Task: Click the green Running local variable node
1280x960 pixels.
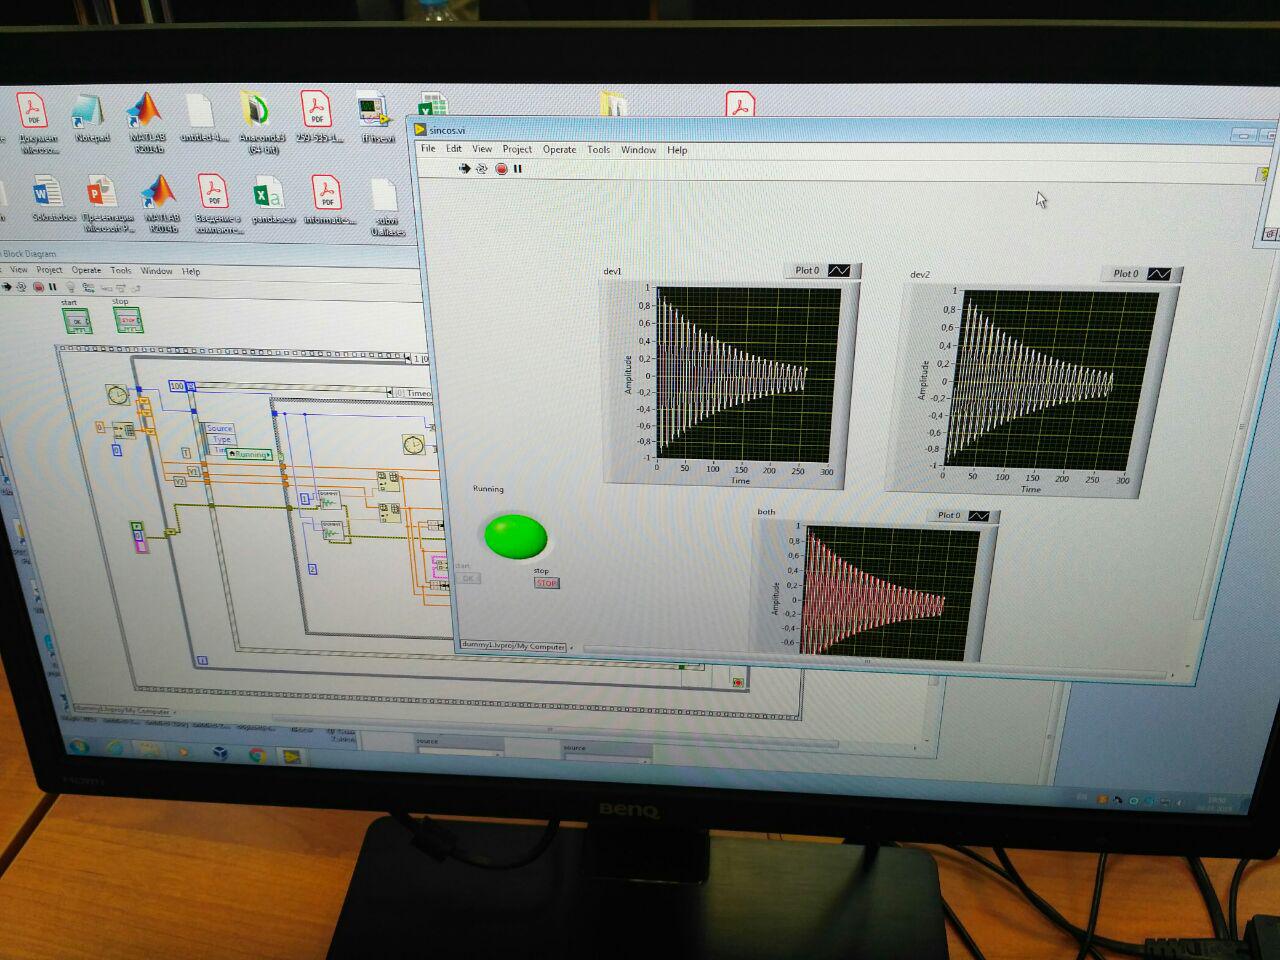Action: click(x=249, y=454)
